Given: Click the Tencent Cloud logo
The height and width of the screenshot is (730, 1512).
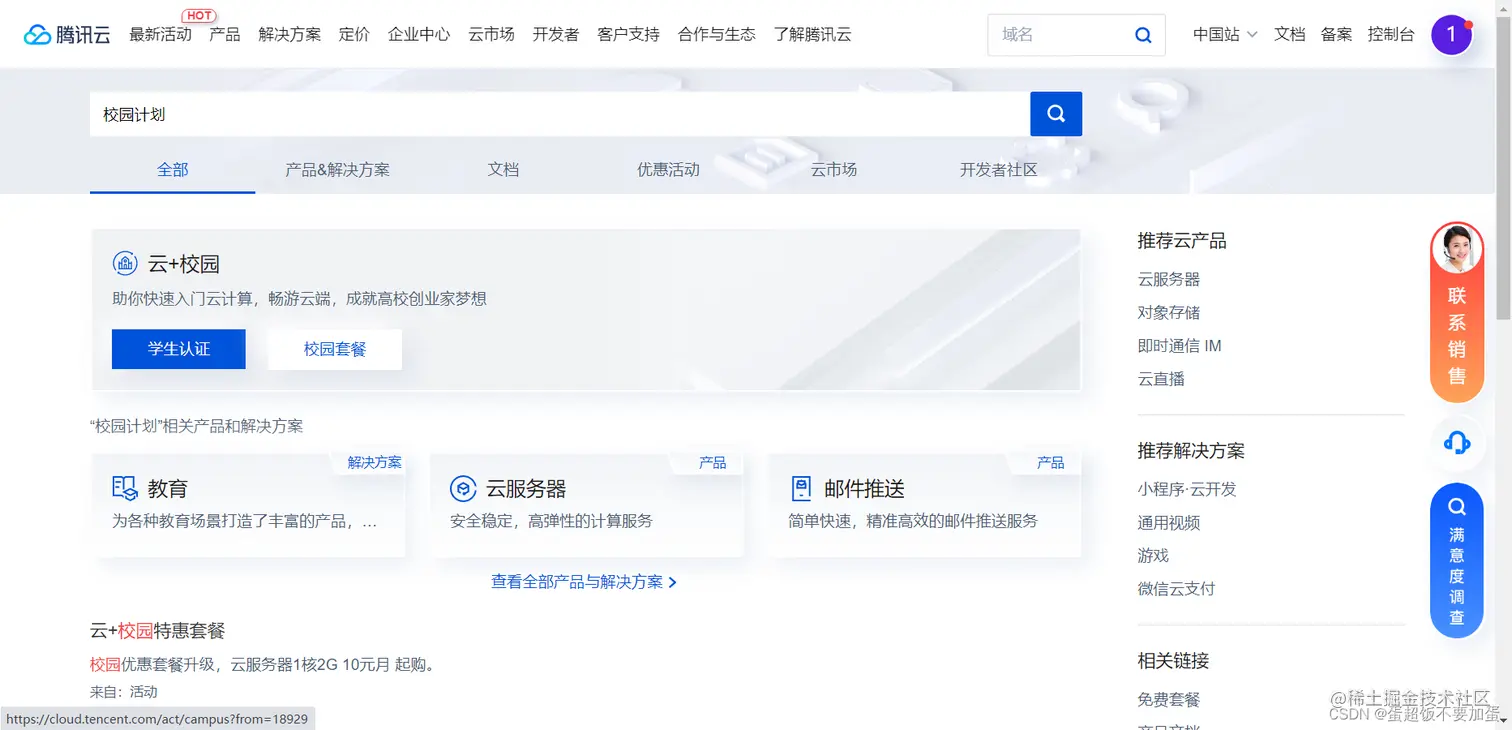Looking at the screenshot, I should click(x=67, y=34).
